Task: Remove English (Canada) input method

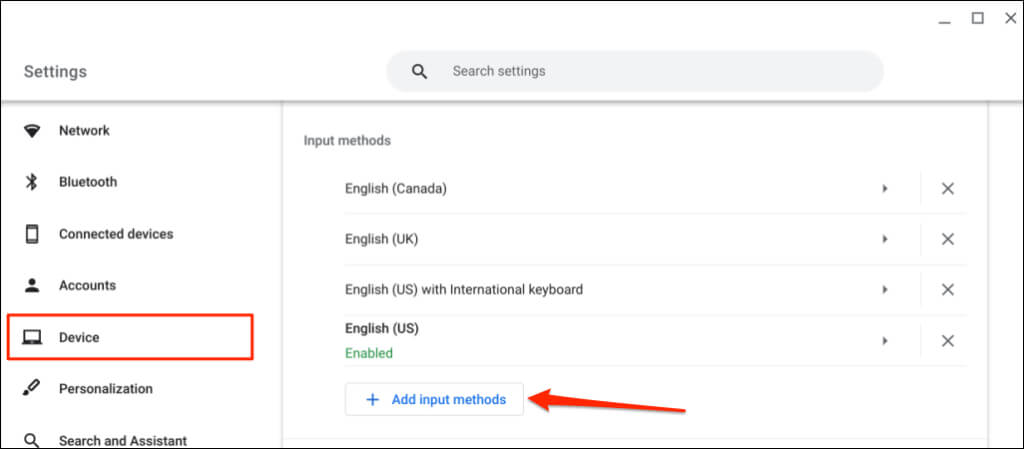Action: [x=947, y=189]
